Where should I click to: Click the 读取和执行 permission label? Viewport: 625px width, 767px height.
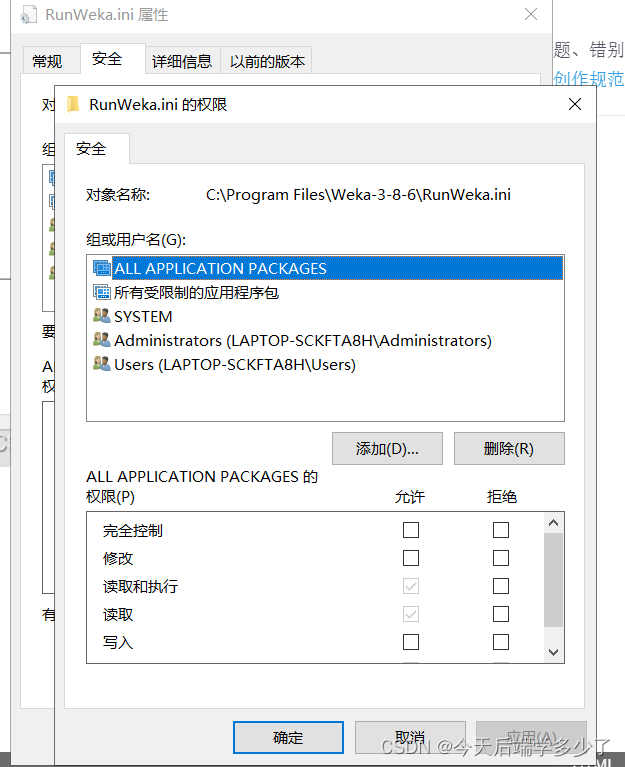(140, 586)
